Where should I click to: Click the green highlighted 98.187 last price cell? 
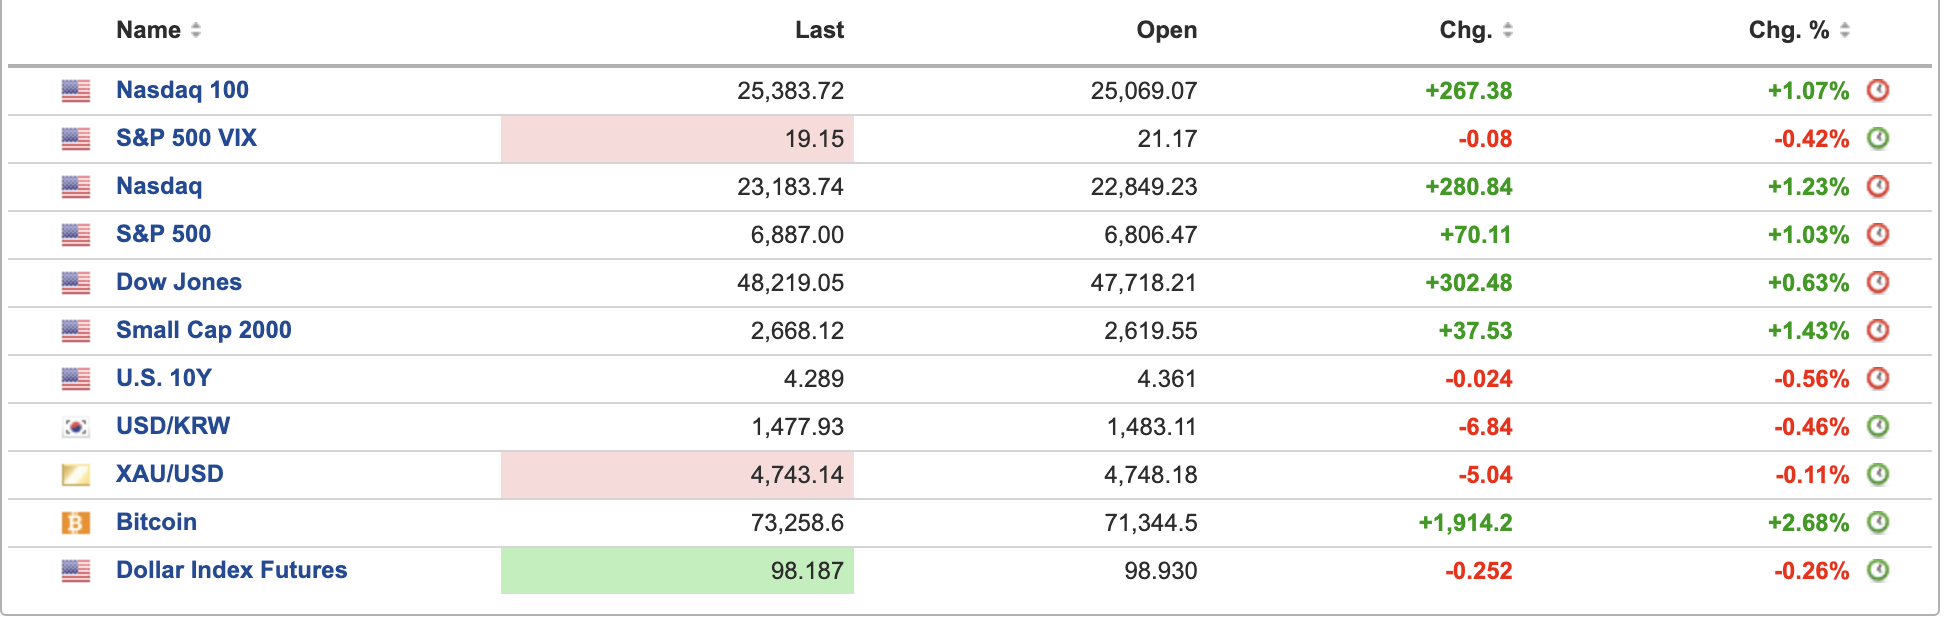[678, 571]
